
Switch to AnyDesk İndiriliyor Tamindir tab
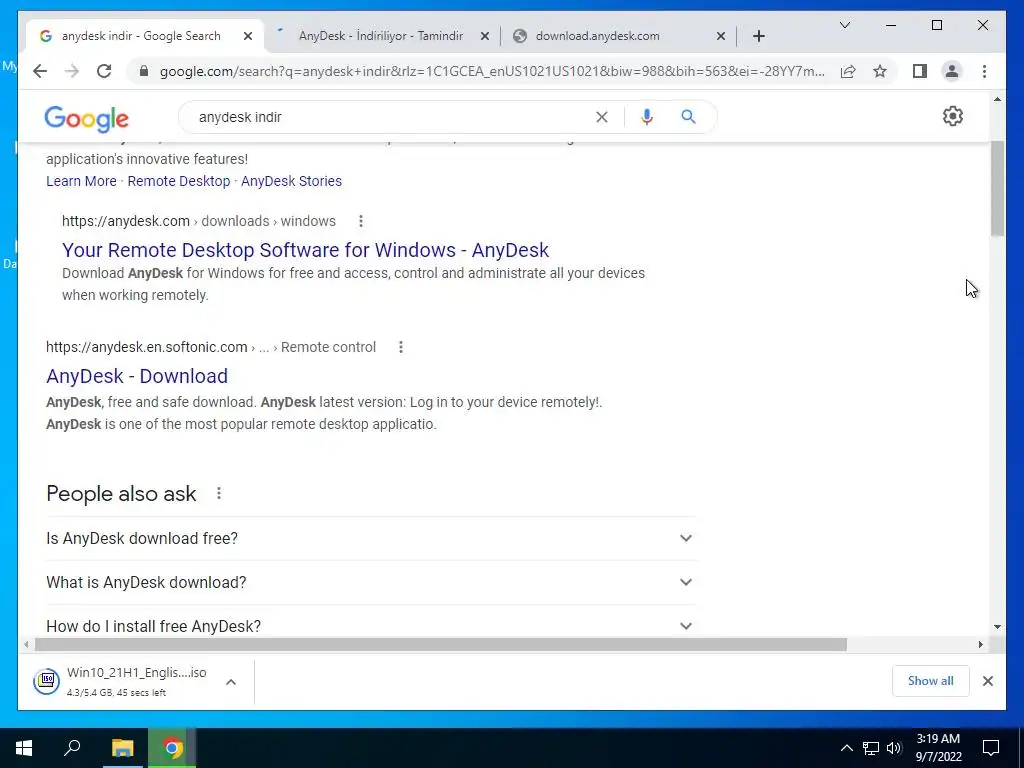click(381, 36)
